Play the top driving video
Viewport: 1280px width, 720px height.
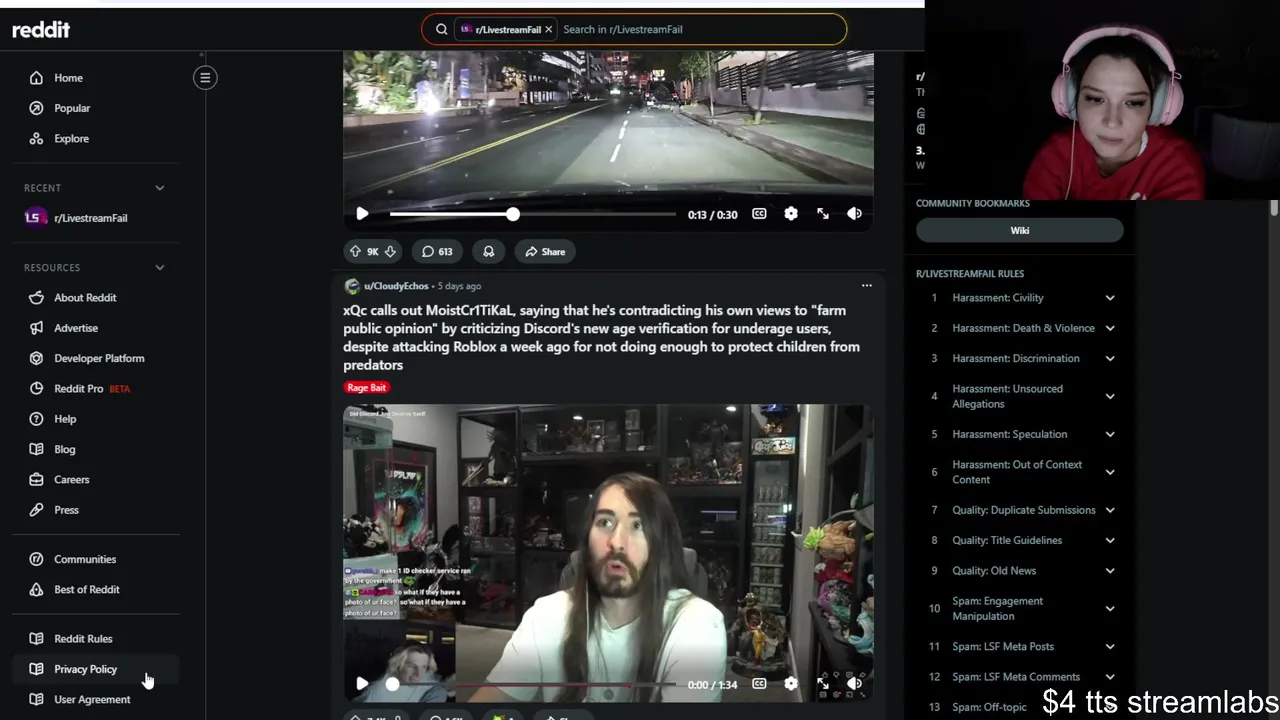click(362, 214)
